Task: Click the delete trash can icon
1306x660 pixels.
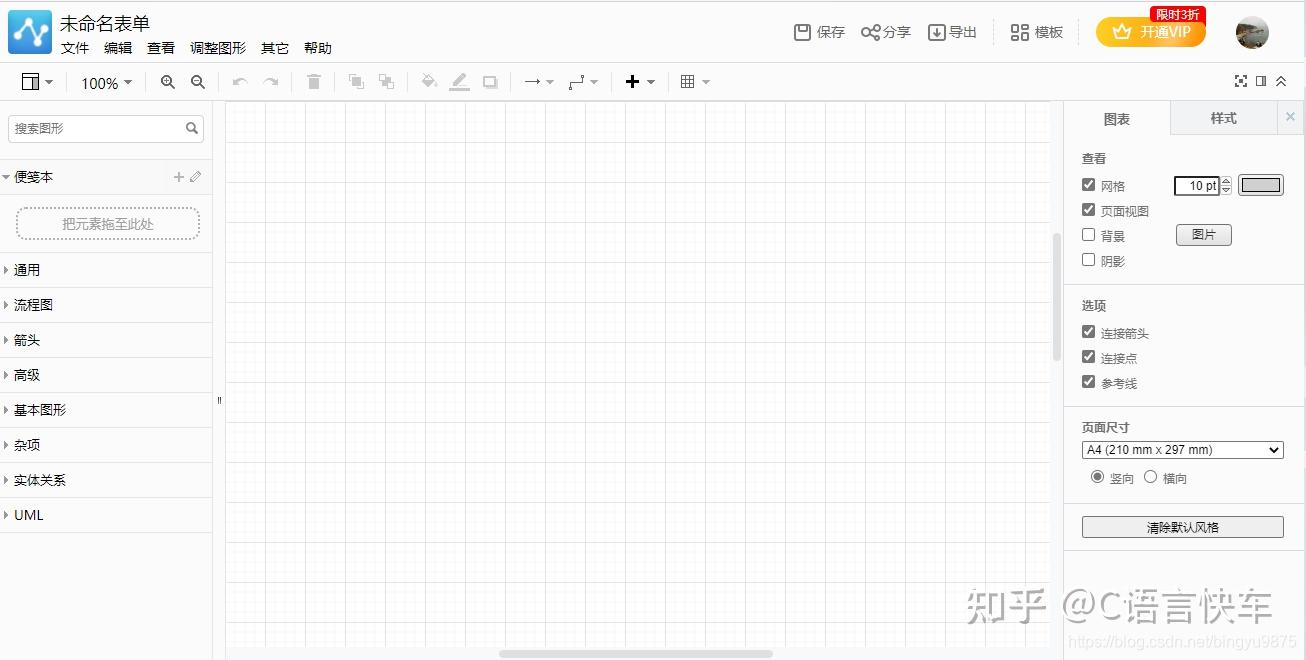Action: [x=314, y=82]
